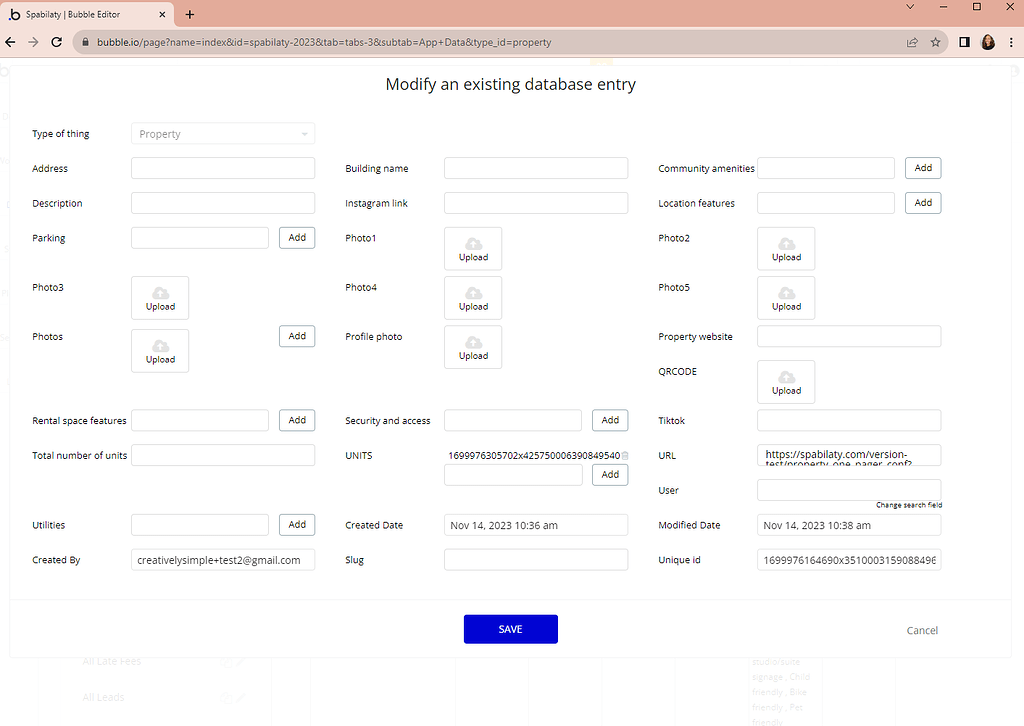Click the Slug input field
Image resolution: width=1024 pixels, height=726 pixels.
535,559
